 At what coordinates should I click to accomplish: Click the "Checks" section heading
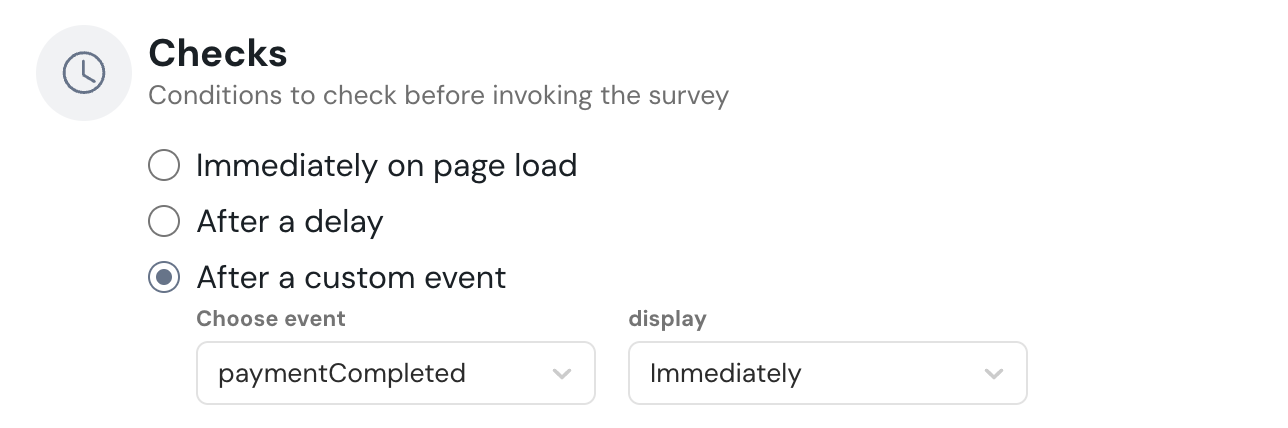218,54
